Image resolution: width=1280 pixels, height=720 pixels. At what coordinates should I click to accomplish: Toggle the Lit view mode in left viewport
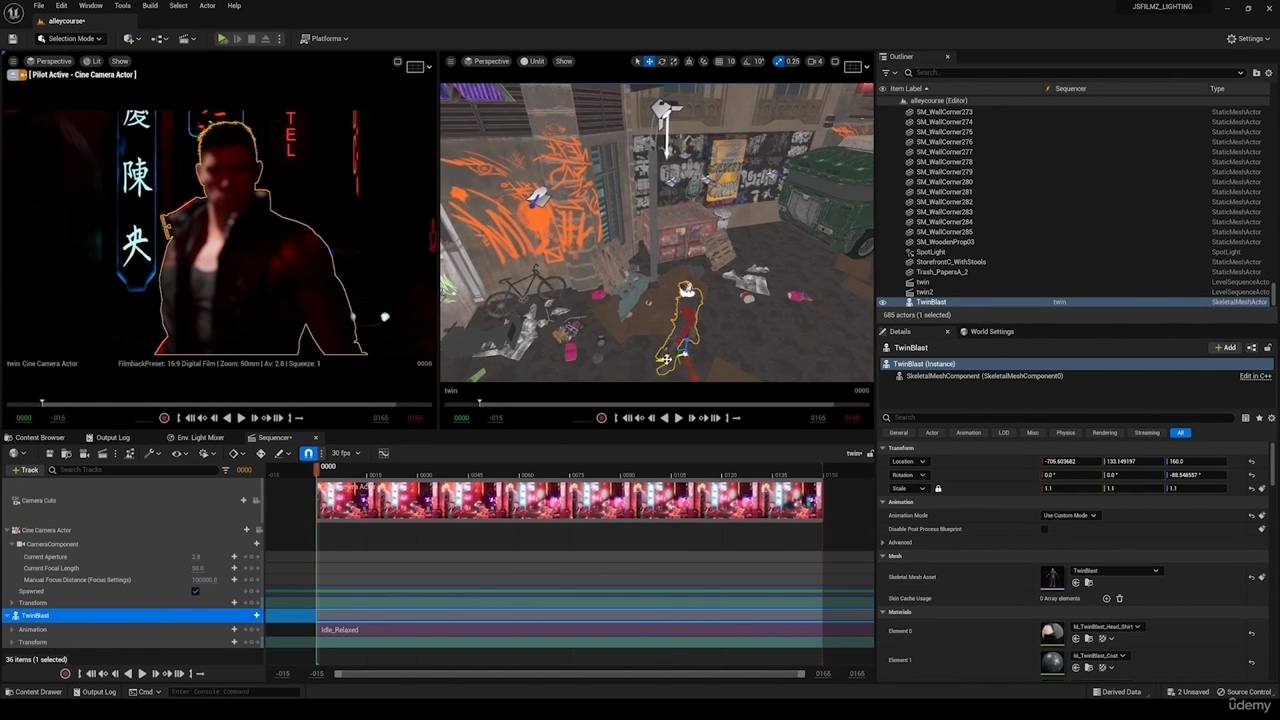(x=92, y=61)
